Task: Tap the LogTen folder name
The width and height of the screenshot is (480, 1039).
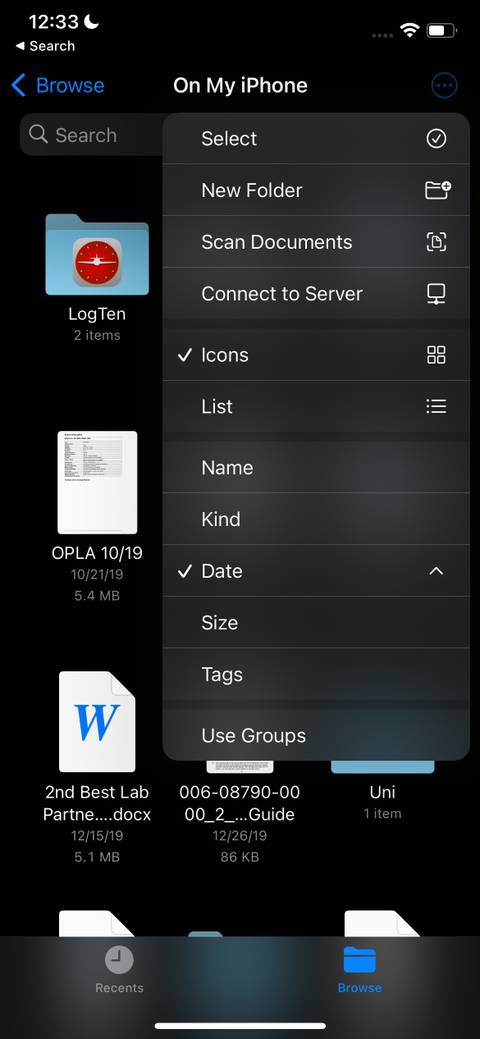Action: (97, 314)
